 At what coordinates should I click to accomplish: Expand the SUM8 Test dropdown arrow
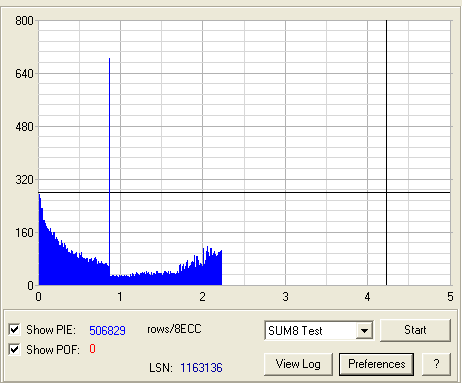(x=364, y=331)
